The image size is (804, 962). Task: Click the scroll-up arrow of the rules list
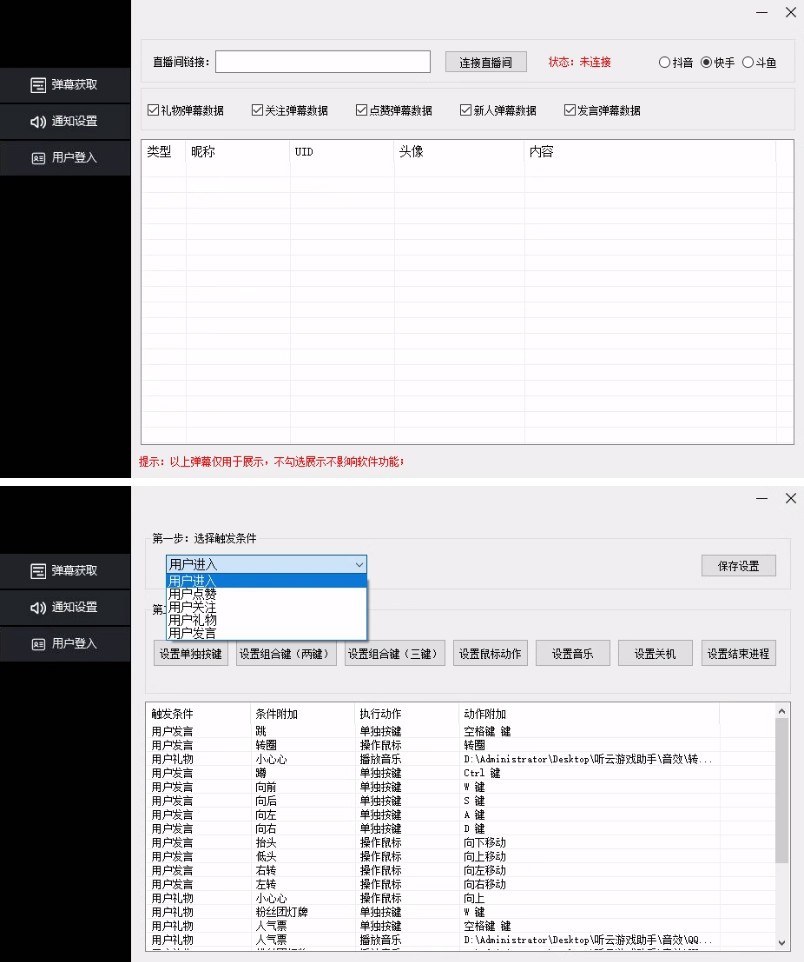[x=782, y=712]
